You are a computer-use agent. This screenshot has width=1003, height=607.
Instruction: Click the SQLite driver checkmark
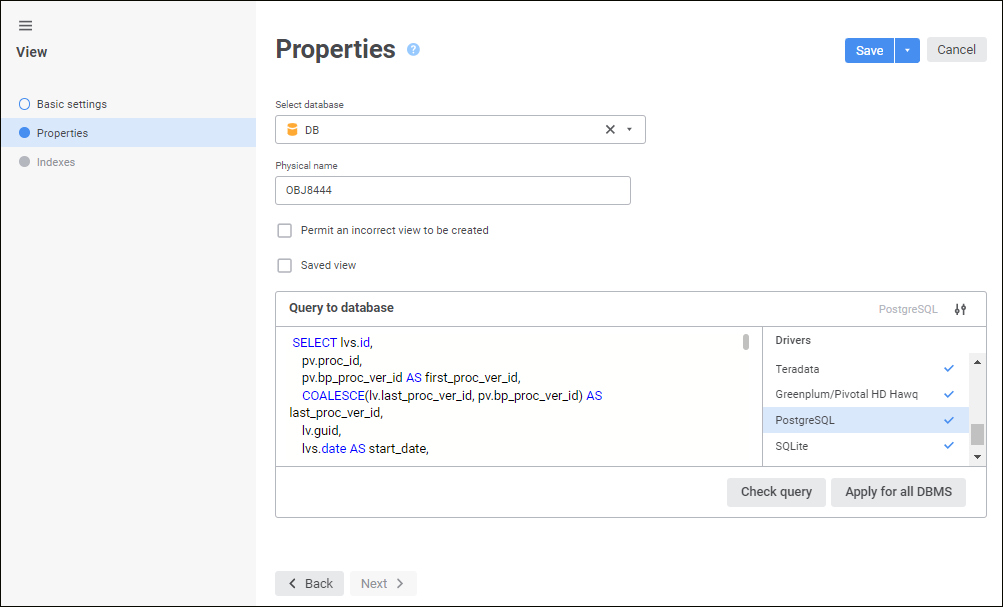tap(949, 445)
